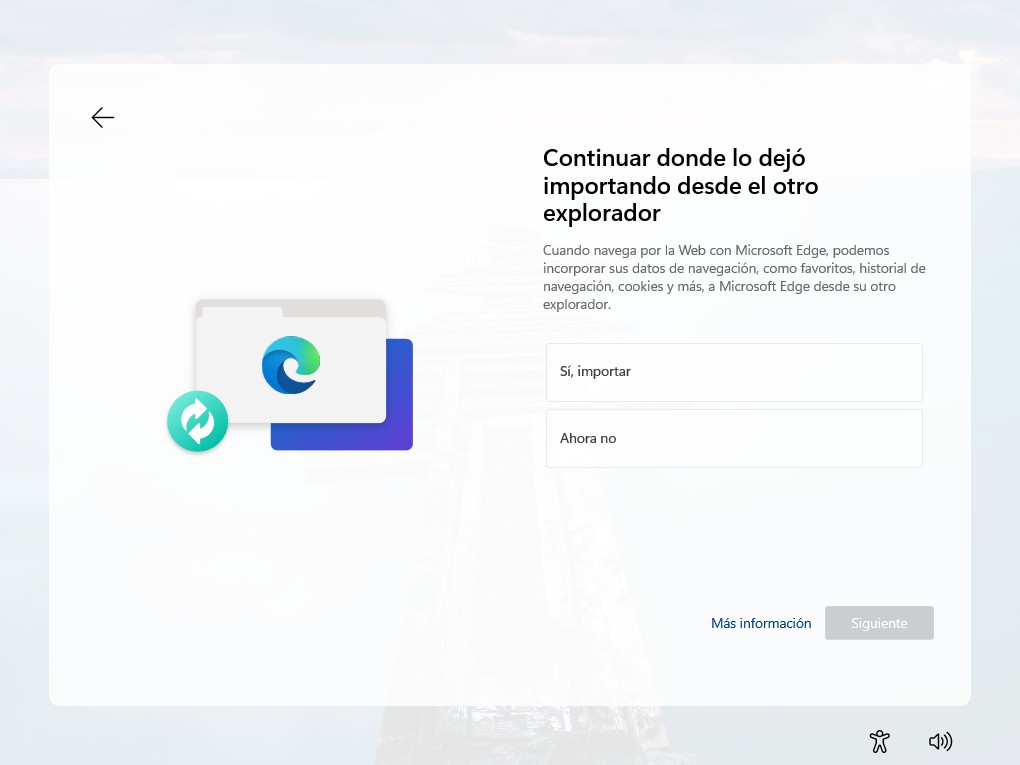Go back using the left arrow icon
Image resolution: width=1020 pixels, height=765 pixels.
pos(103,118)
